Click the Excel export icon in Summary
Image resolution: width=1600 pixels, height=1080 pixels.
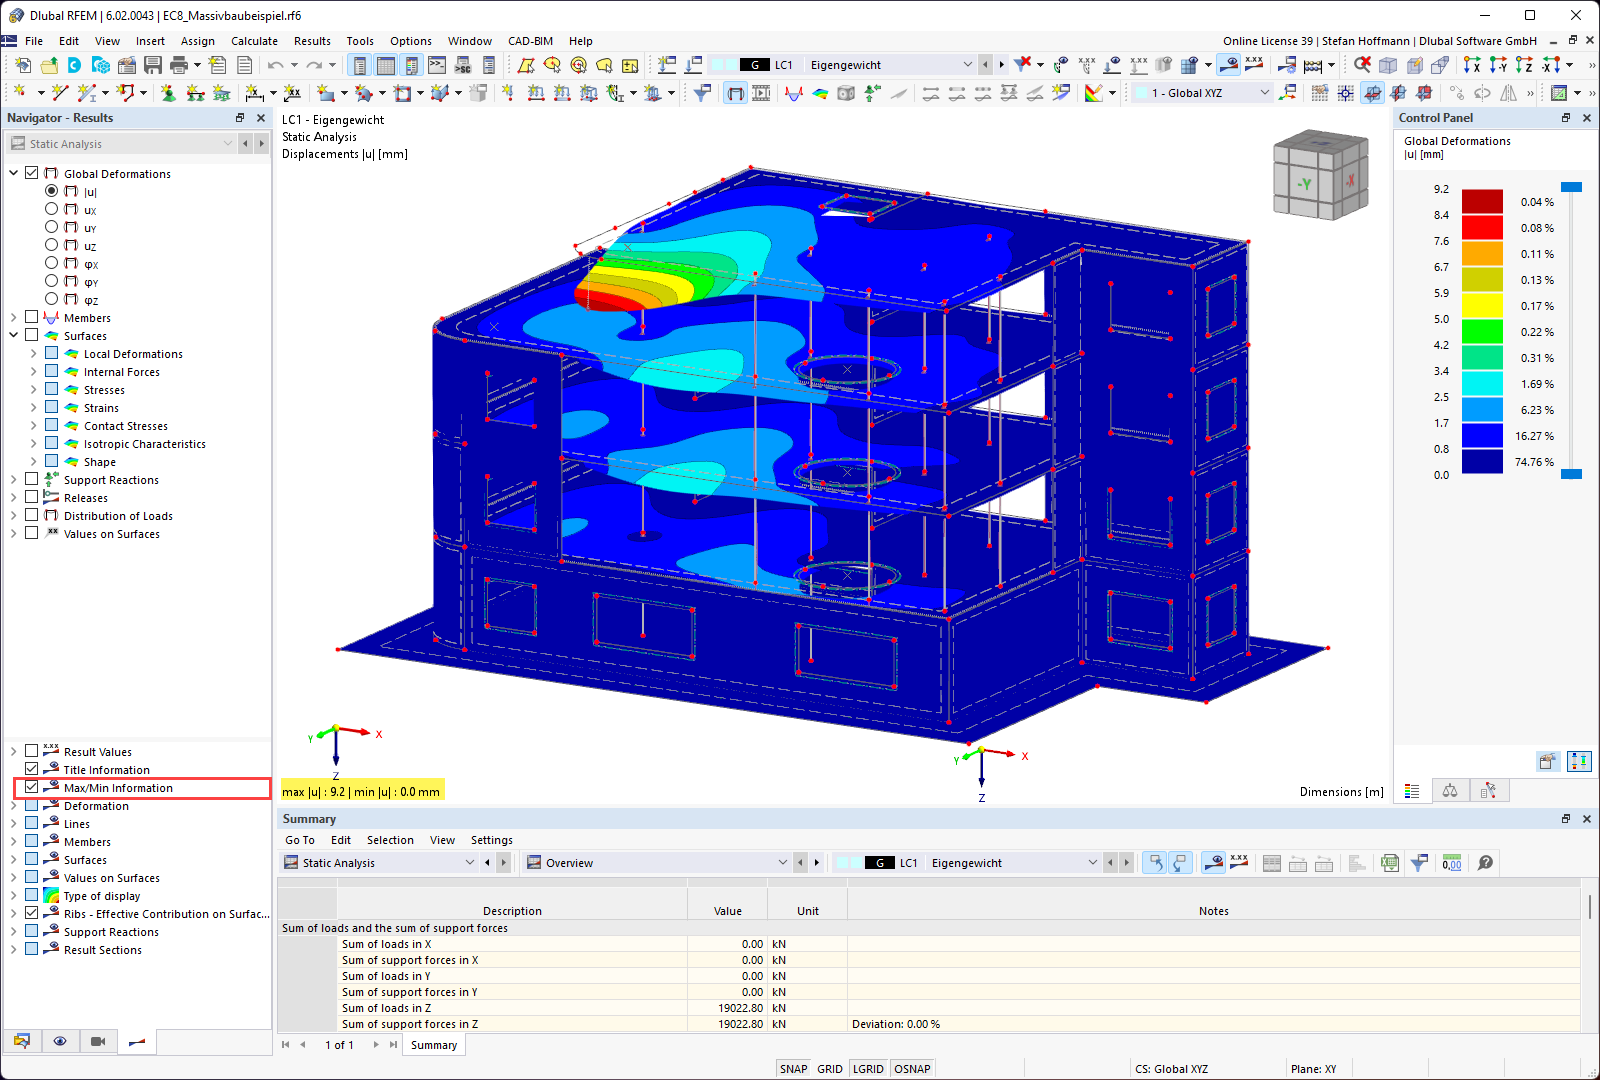[1390, 863]
